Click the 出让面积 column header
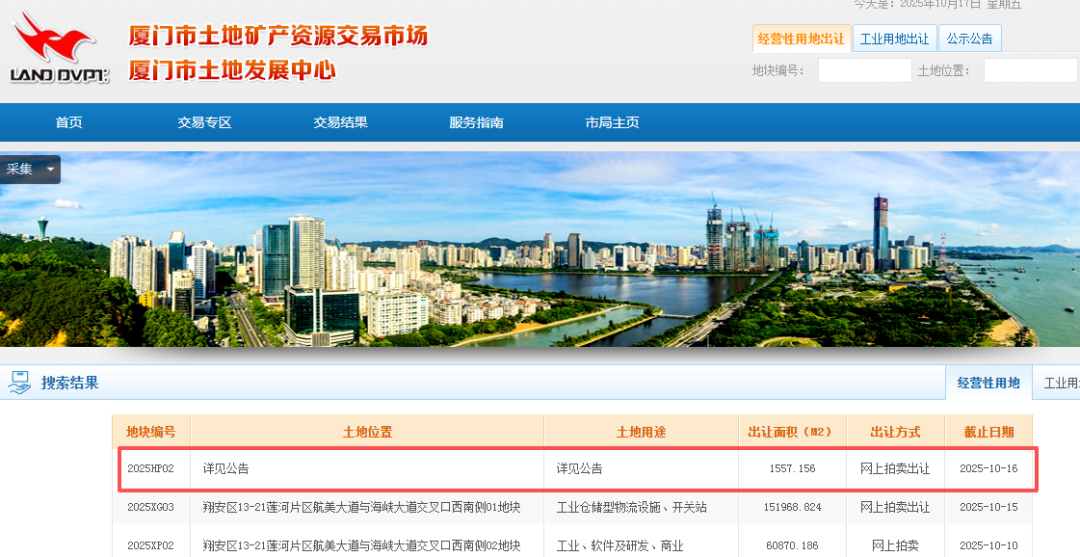The width and height of the screenshot is (1080, 557). pyautogui.click(x=791, y=432)
